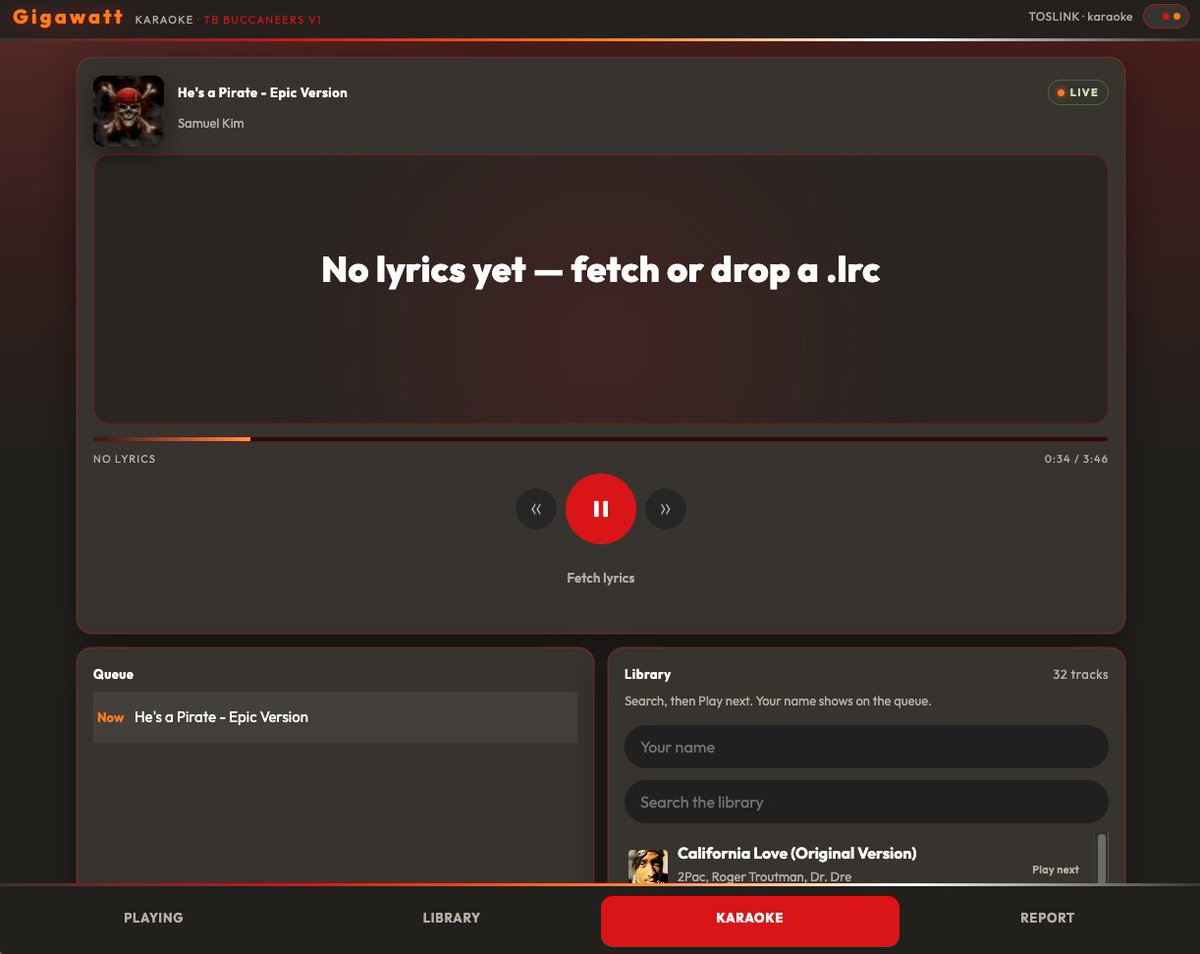Viewport: 1200px width, 954px height.
Task: Click the Your name input field
Action: coord(866,747)
